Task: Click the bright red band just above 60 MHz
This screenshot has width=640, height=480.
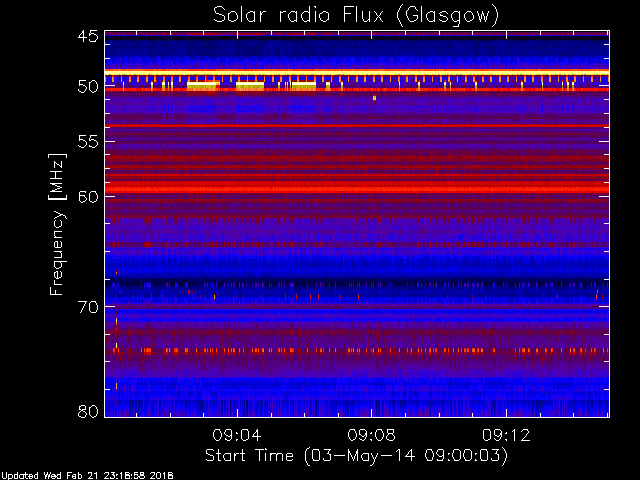Action: tap(357, 189)
